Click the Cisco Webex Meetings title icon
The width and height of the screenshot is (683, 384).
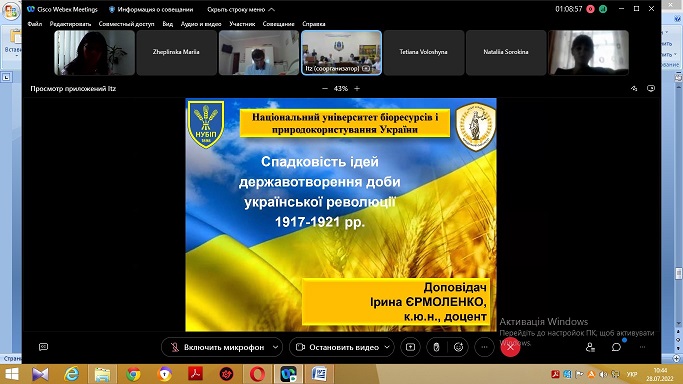(31, 9)
